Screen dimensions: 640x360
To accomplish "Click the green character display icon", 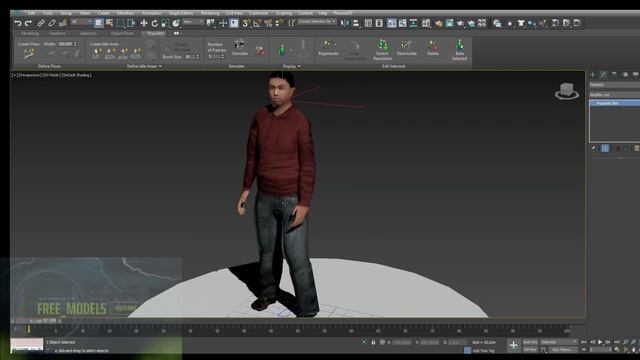I will [x=282, y=51].
